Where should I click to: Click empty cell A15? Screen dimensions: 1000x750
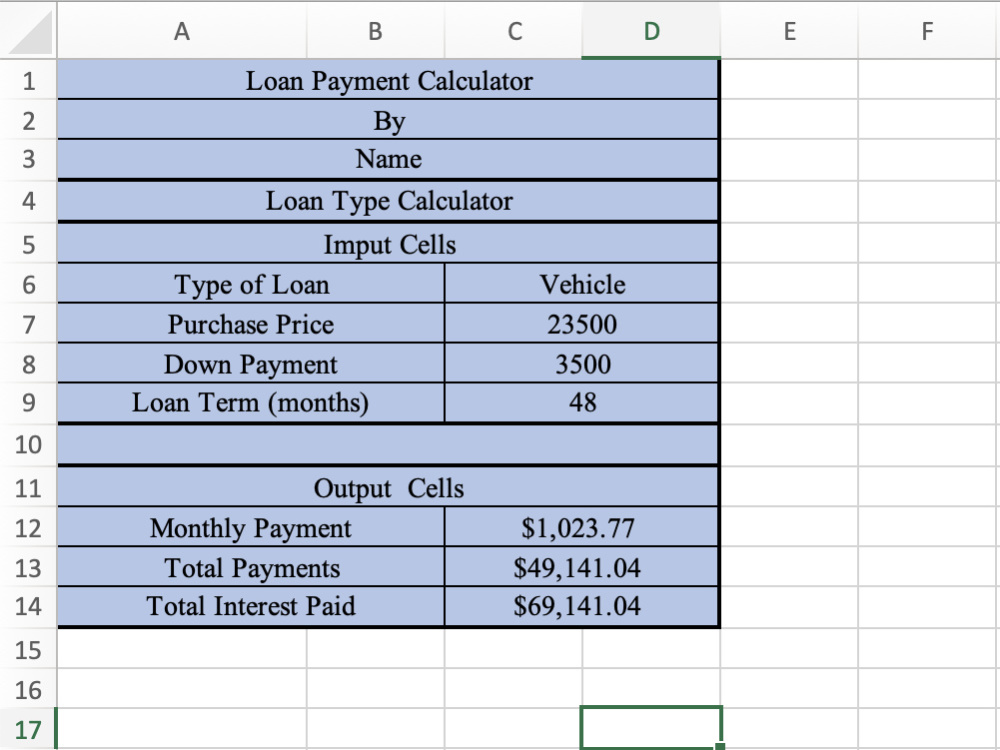tap(182, 649)
